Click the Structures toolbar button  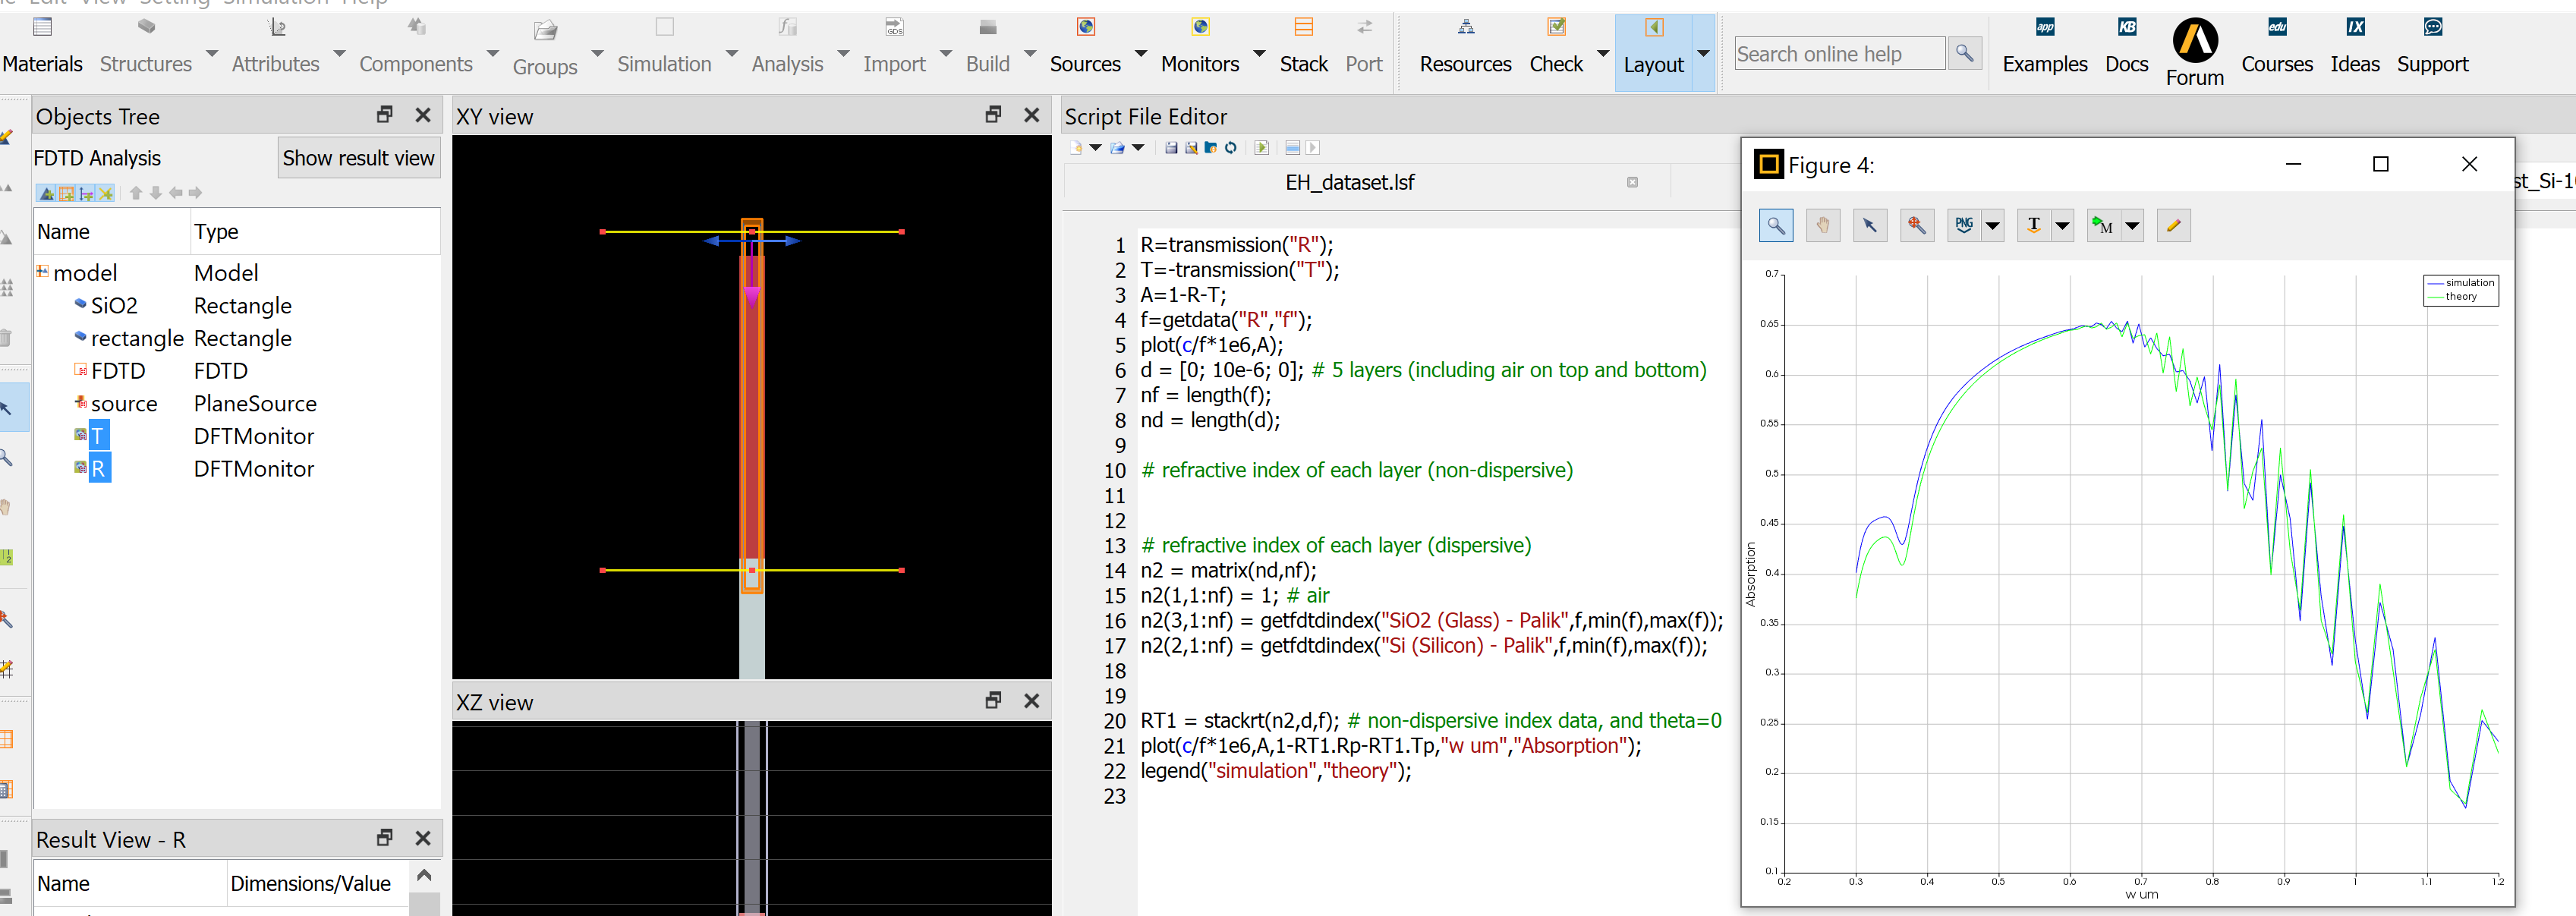146,48
